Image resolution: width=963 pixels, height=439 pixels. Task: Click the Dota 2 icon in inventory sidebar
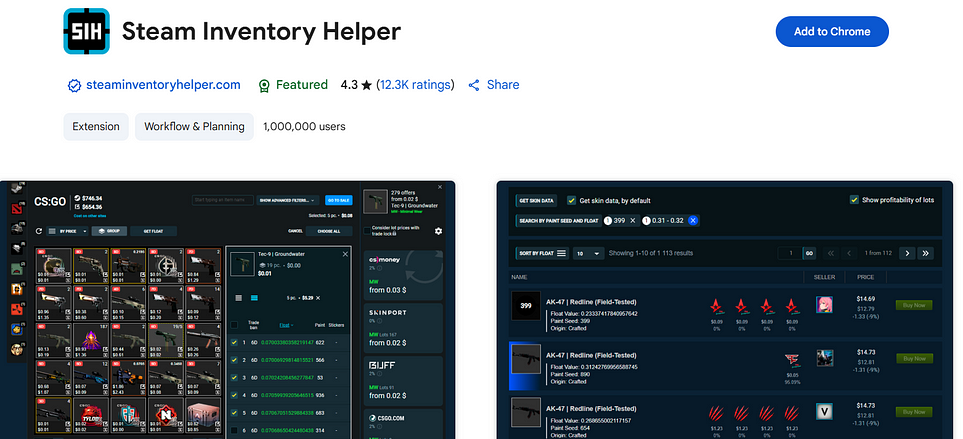[x=17, y=207]
